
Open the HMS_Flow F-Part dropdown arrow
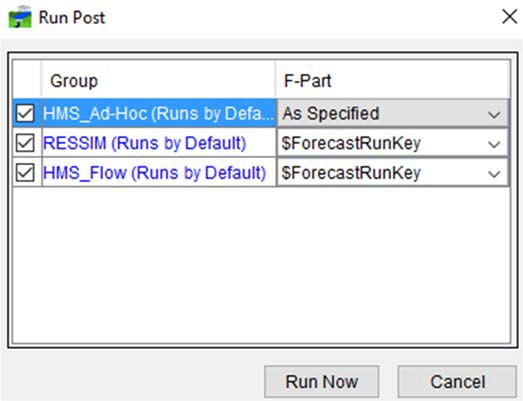494,173
